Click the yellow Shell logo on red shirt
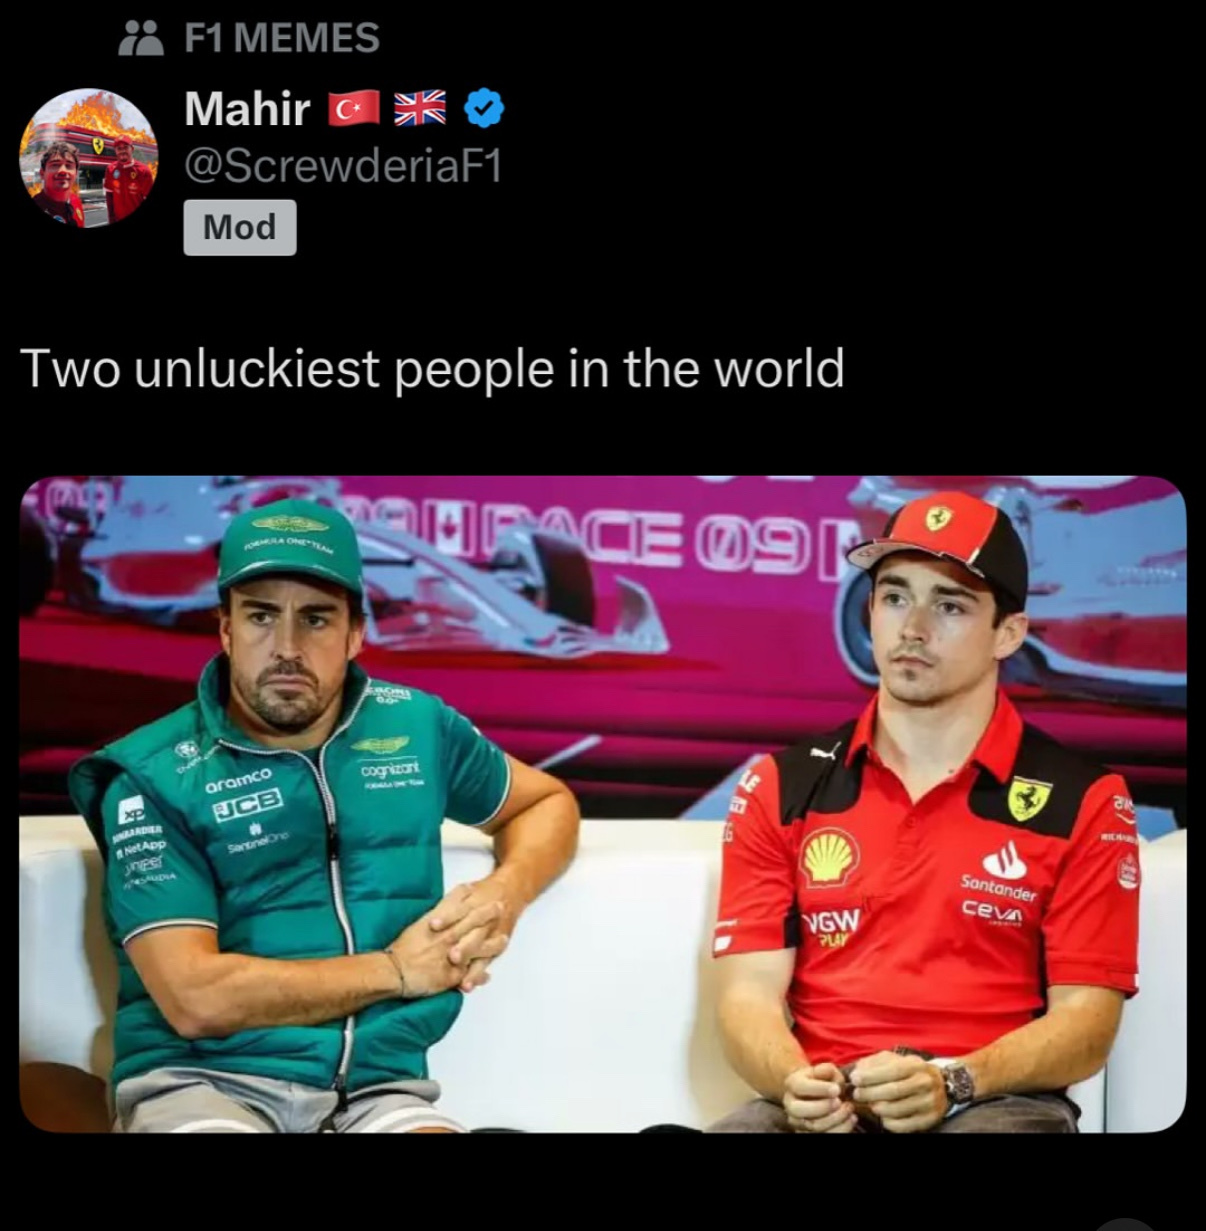The height and width of the screenshot is (1231, 1206). click(831, 857)
